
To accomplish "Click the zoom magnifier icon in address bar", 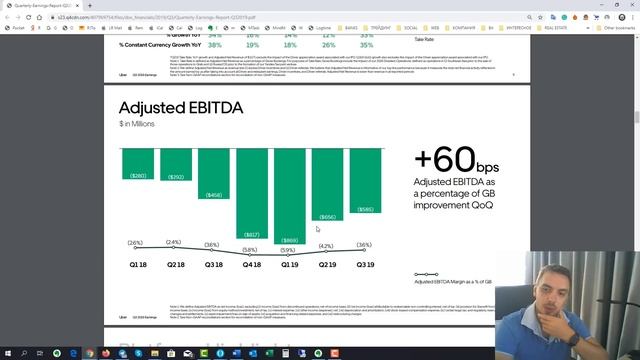I will [529, 18].
